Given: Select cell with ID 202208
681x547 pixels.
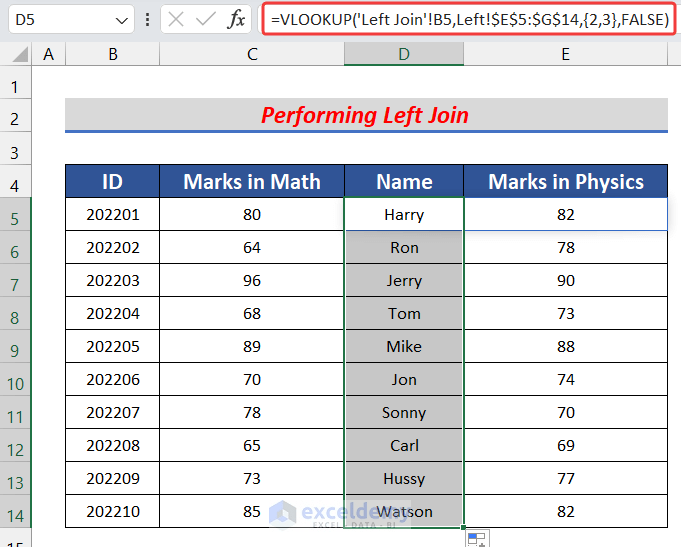Looking at the screenshot, I should [112, 445].
